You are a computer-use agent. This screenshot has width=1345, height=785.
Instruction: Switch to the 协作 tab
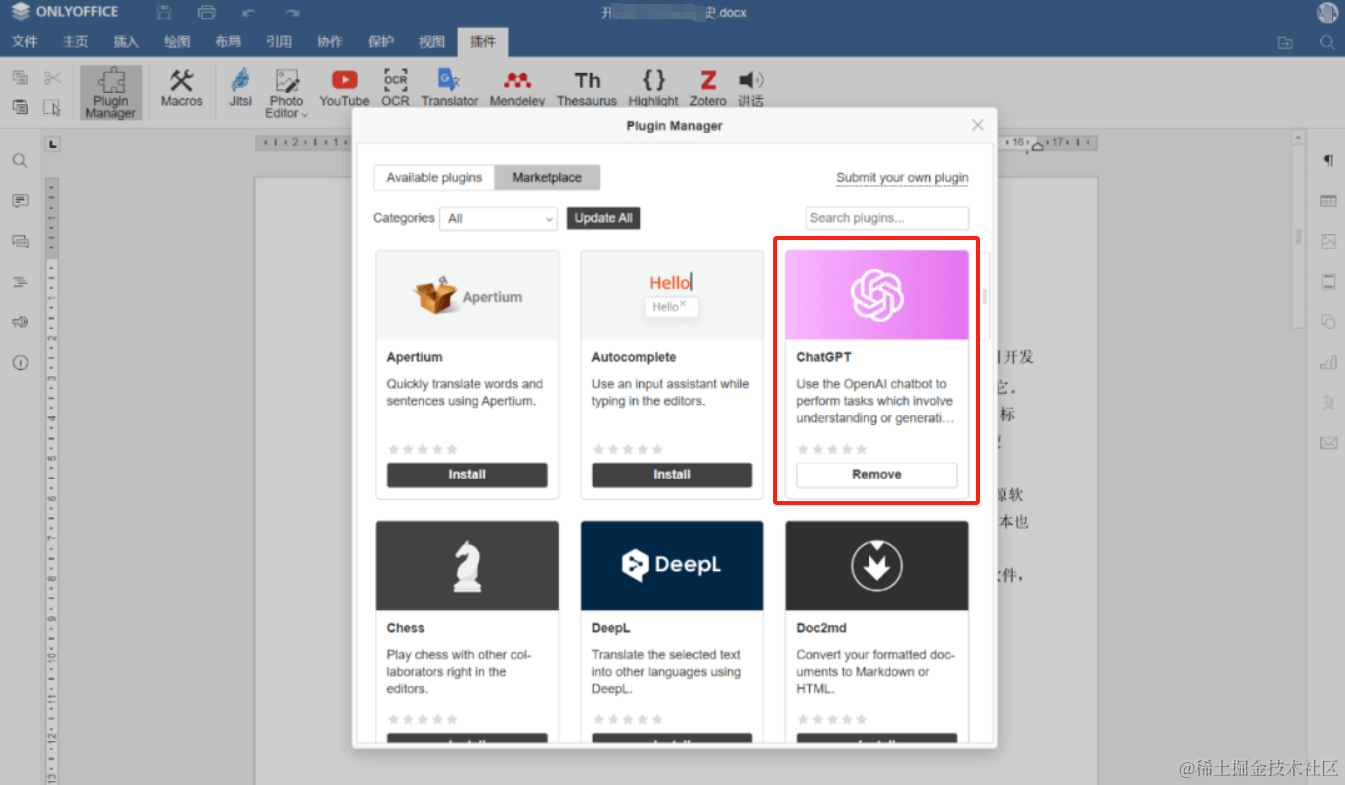(x=330, y=42)
